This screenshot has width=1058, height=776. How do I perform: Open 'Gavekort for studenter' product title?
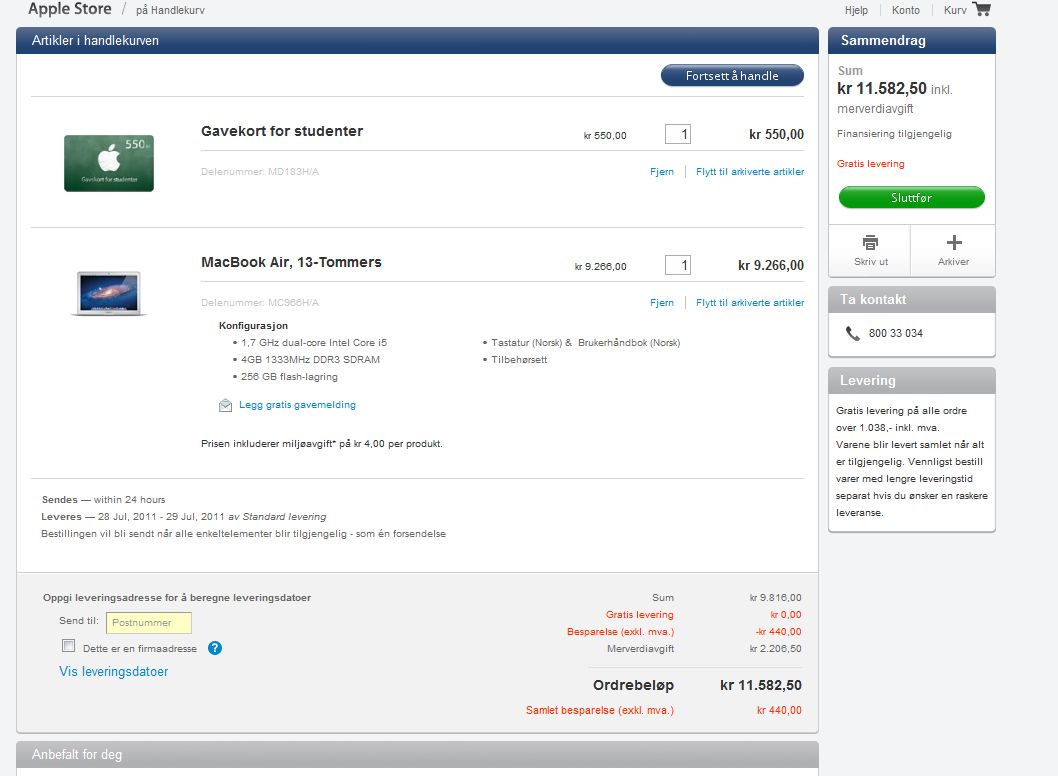(x=282, y=131)
